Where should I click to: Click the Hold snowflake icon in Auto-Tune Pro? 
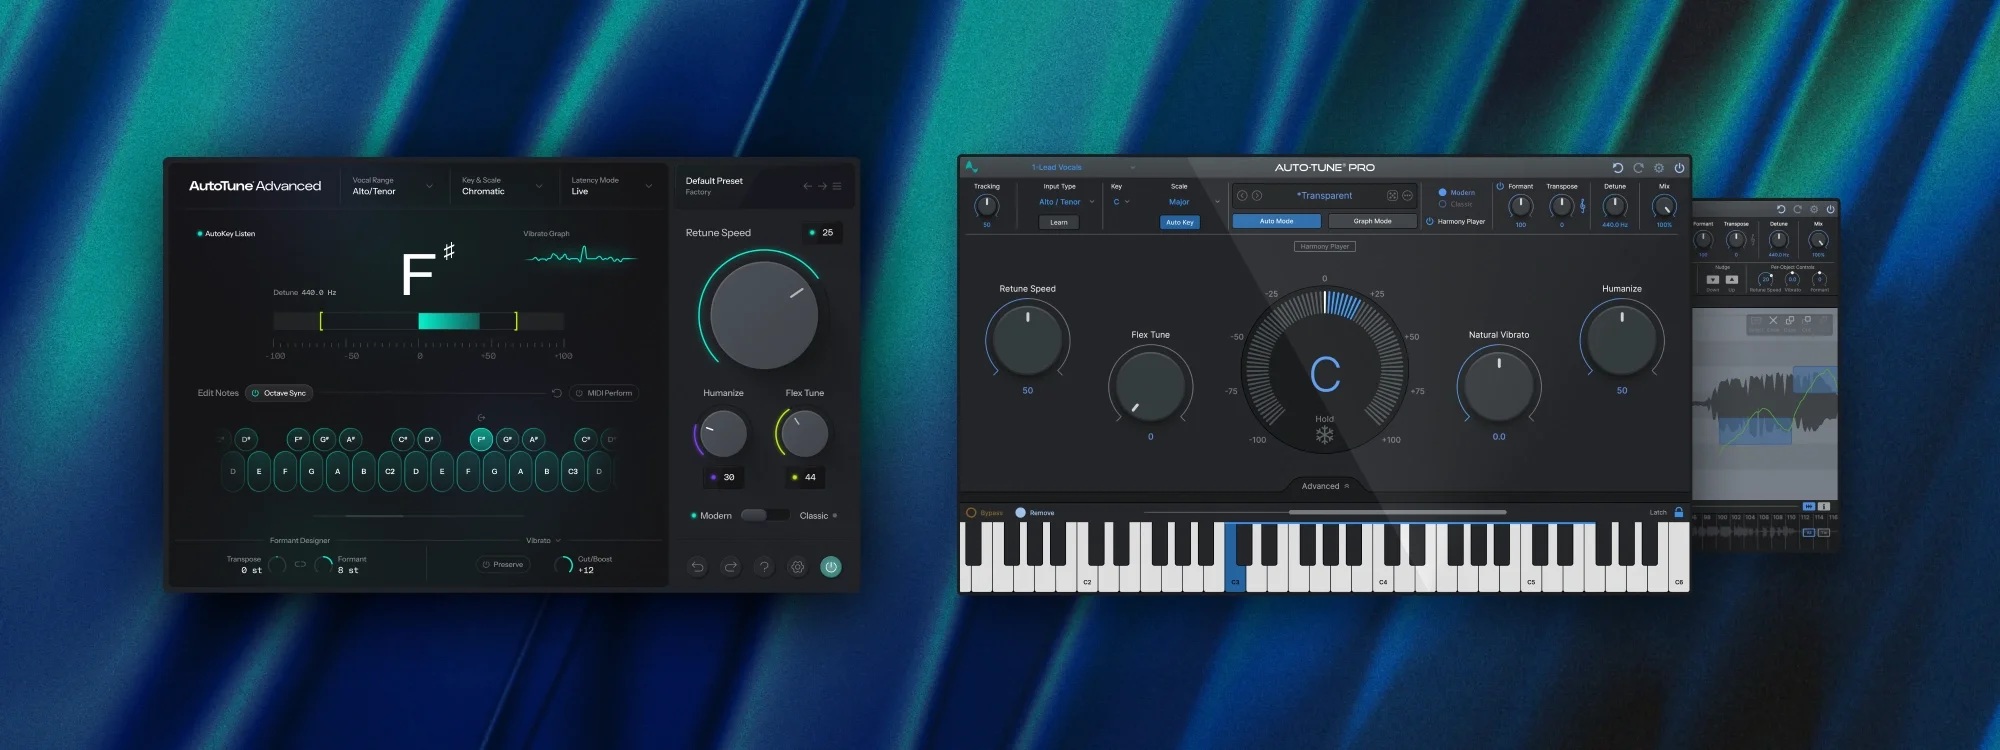click(x=1324, y=435)
